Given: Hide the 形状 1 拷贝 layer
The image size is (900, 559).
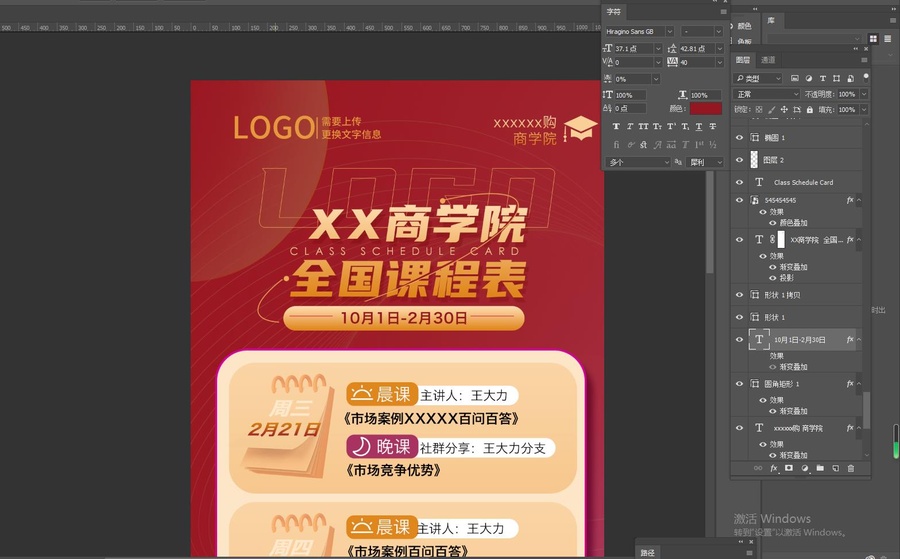Looking at the screenshot, I should point(739,295).
